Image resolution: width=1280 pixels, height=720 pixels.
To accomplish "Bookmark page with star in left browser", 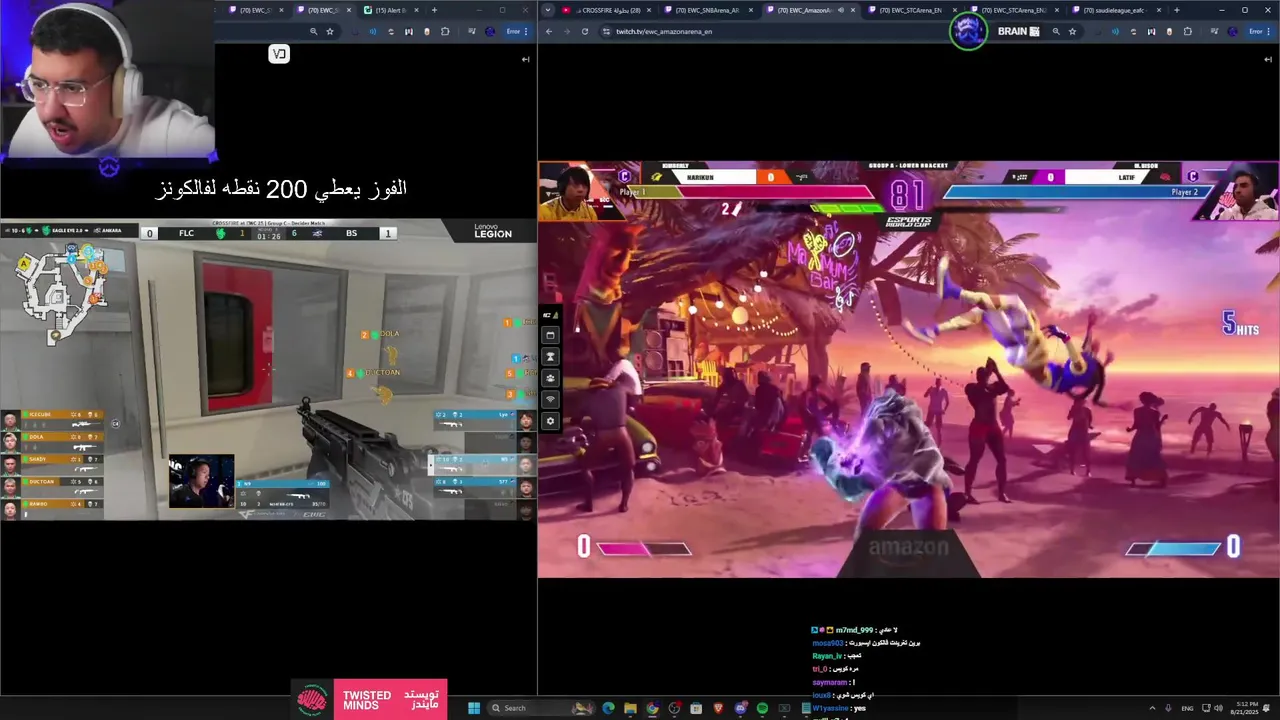I will click(x=330, y=31).
